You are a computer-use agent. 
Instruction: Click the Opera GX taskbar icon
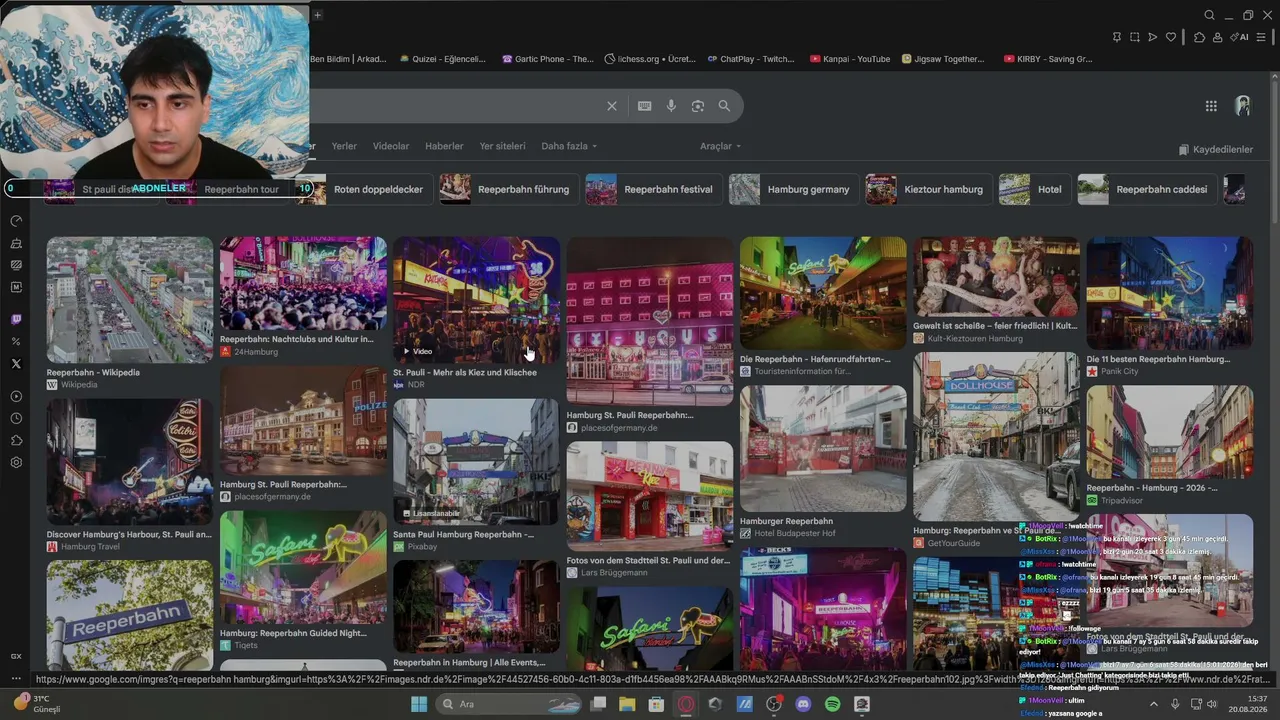(x=686, y=704)
